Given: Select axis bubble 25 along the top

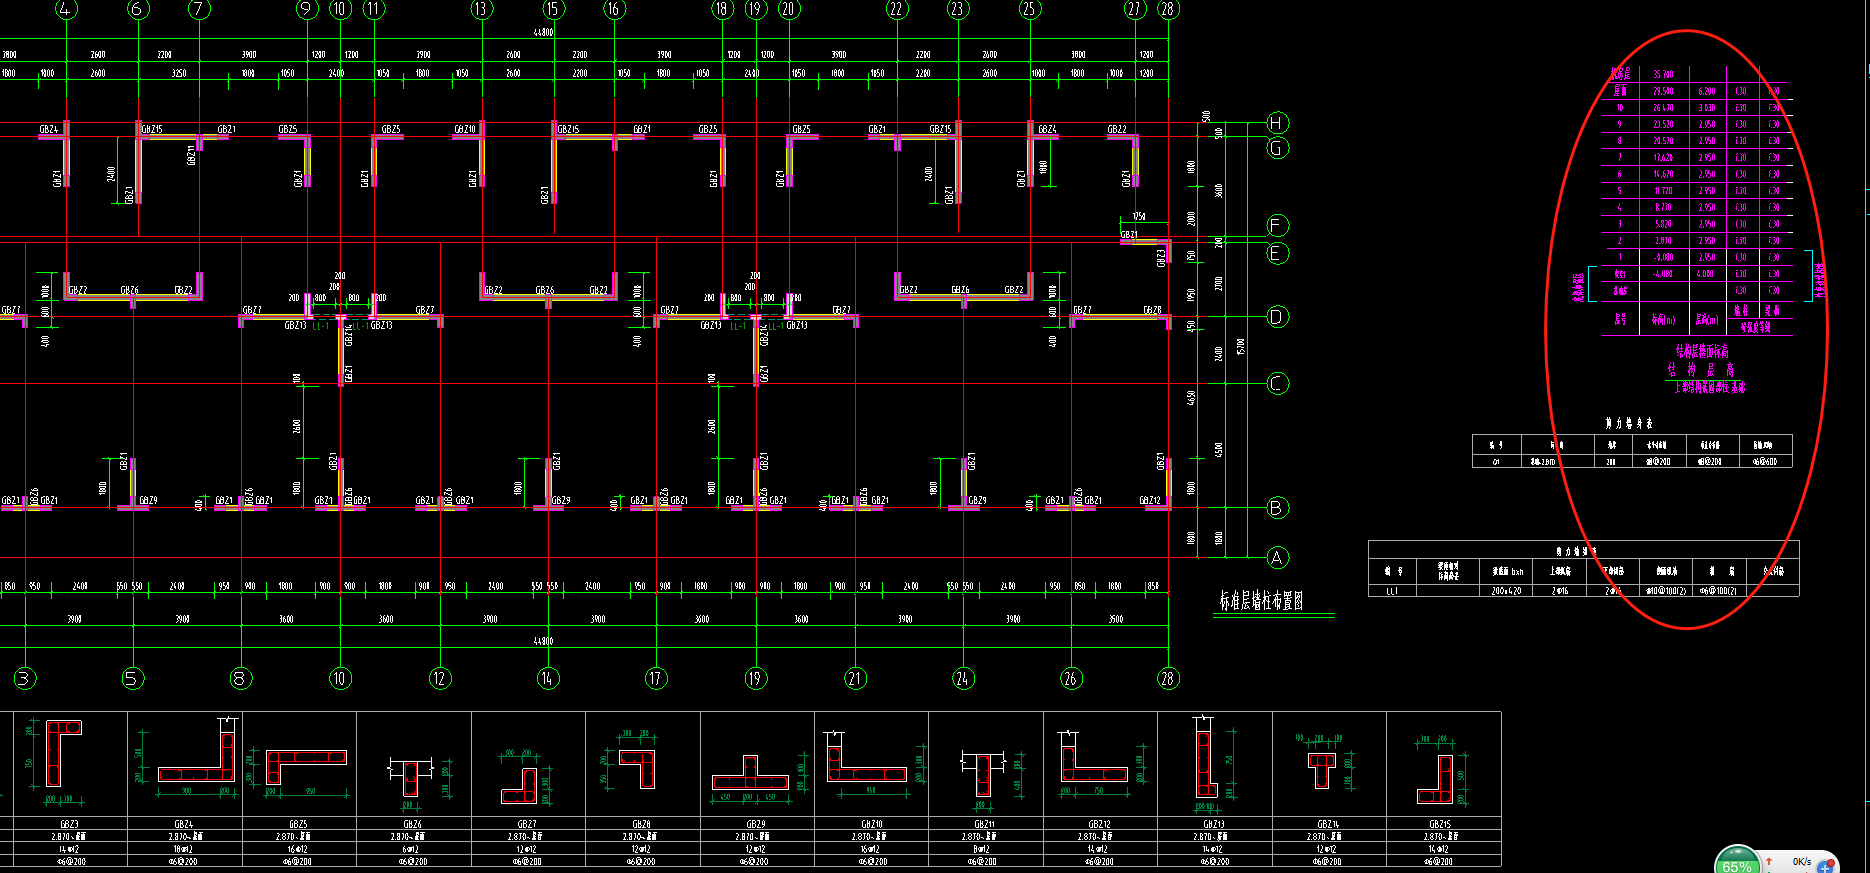Looking at the screenshot, I should (1029, 9).
